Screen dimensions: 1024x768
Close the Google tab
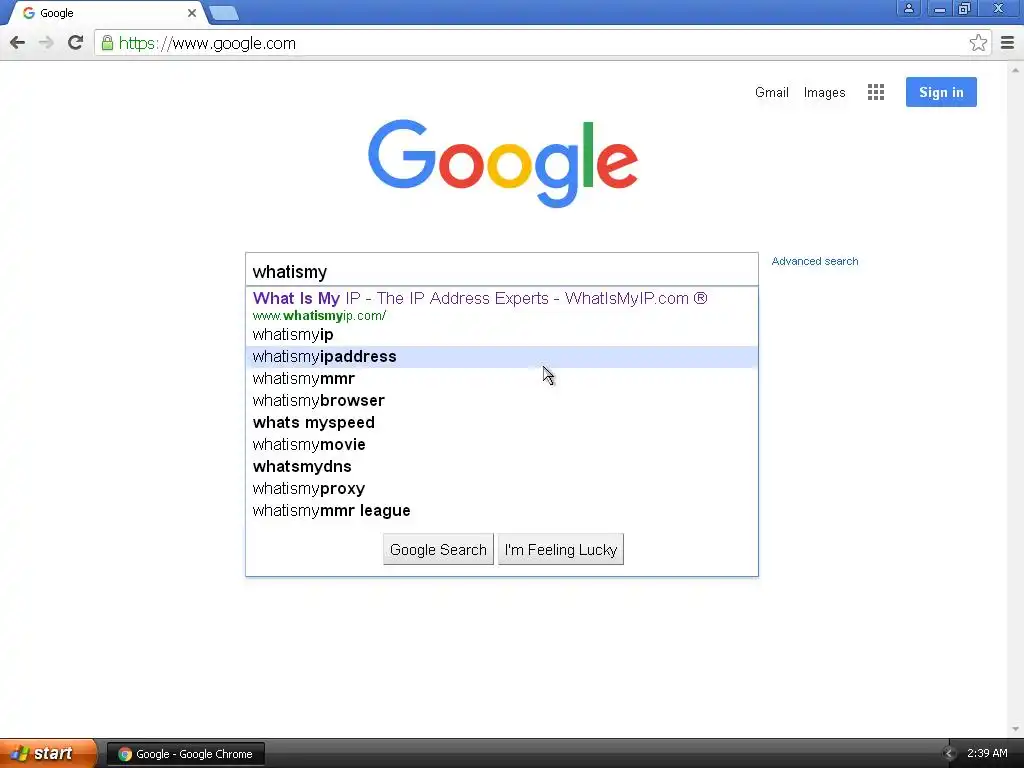click(192, 13)
